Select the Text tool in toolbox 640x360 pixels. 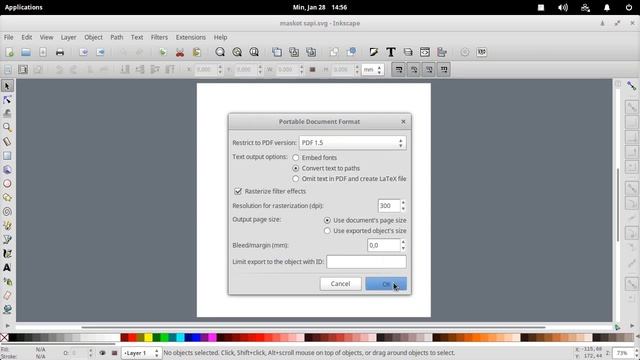7,267
